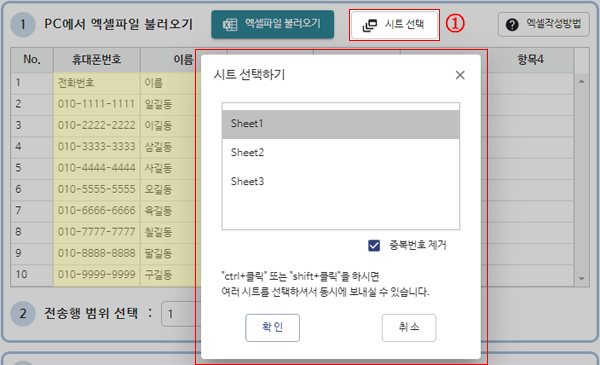Click the No. column header
Viewport: 600px width, 365px height.
pos(32,60)
